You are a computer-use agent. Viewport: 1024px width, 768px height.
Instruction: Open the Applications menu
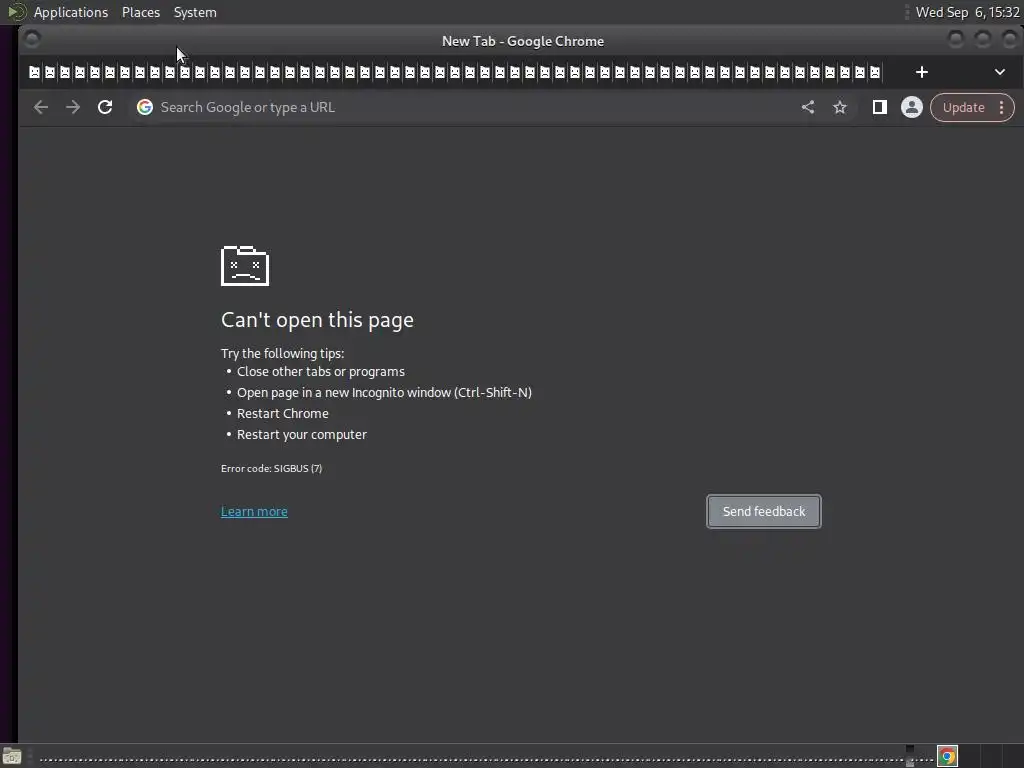click(x=71, y=12)
